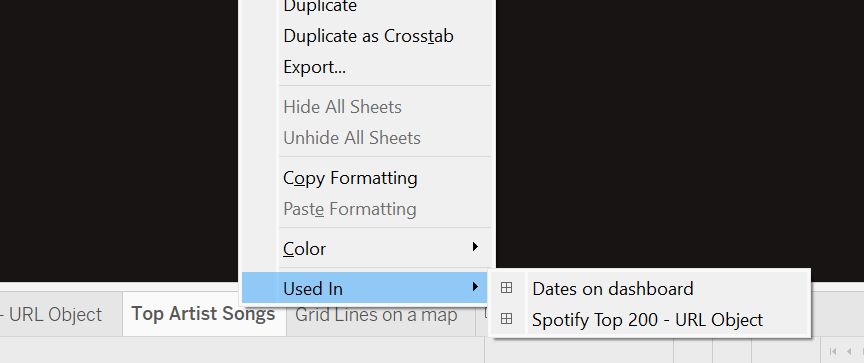Click dashboard icon beside Dates on dashboard
The height and width of the screenshot is (363, 864).
(506, 288)
